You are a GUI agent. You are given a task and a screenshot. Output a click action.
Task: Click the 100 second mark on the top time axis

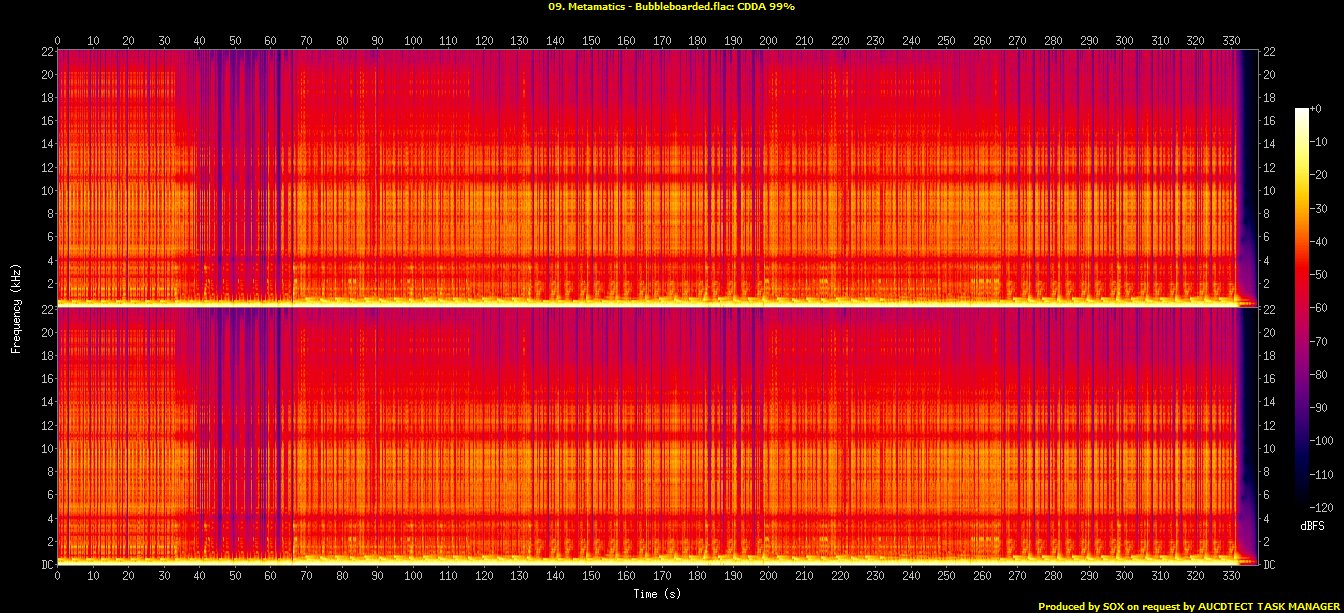(x=413, y=41)
